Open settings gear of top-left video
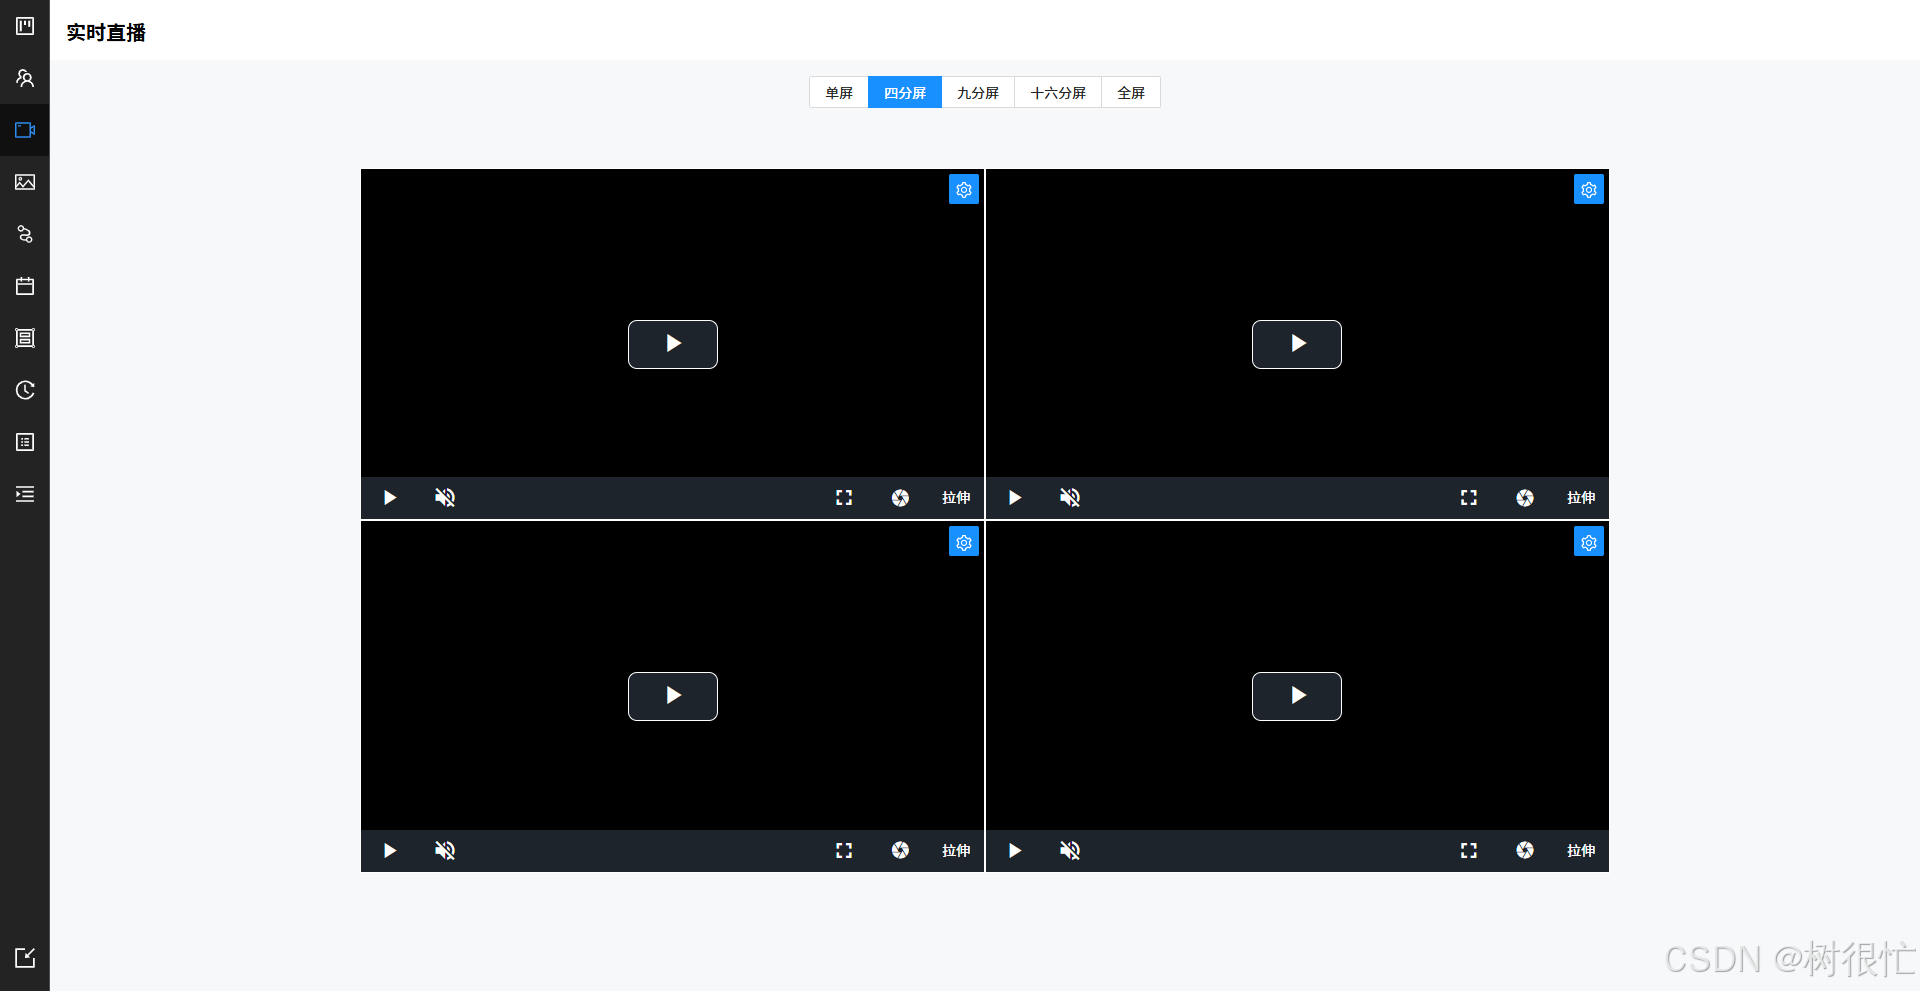 964,190
